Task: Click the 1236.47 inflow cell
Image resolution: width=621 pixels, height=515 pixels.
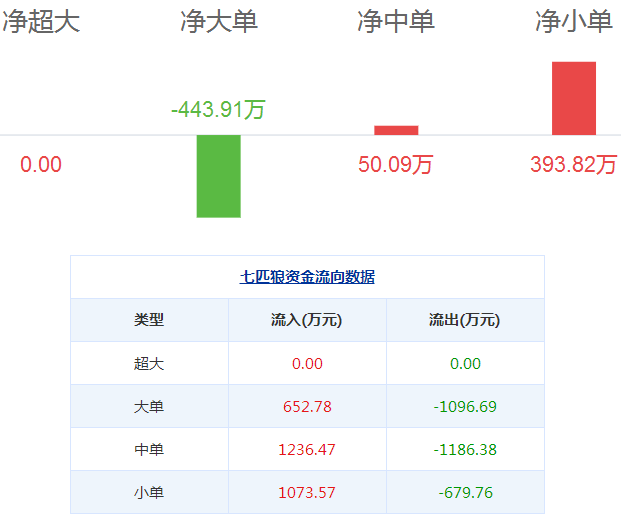Action: 307,450
